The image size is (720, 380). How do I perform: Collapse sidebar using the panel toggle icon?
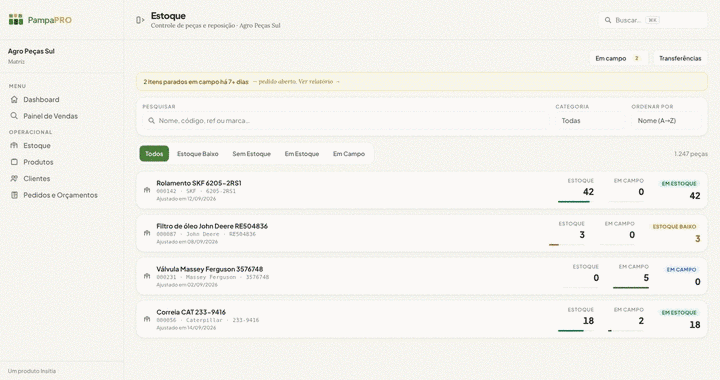140,20
